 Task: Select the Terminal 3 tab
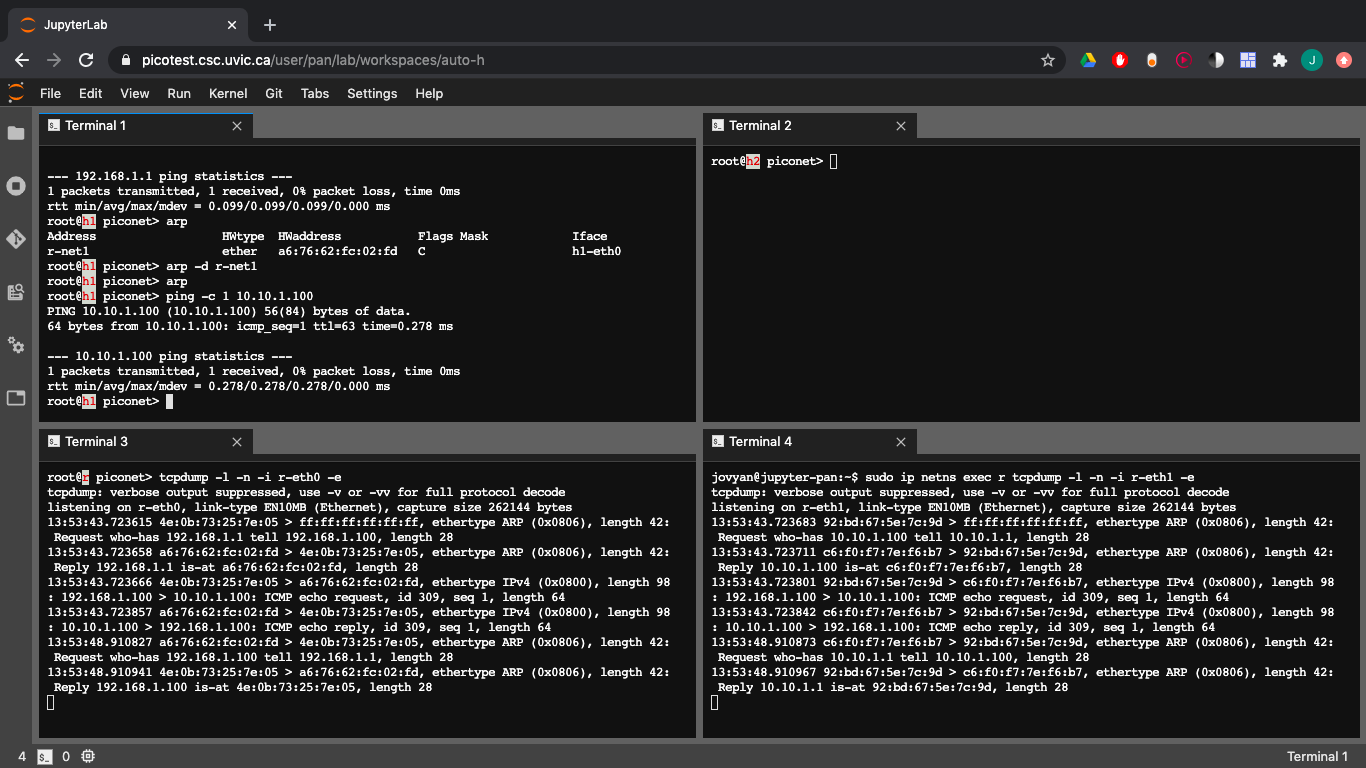pos(96,442)
